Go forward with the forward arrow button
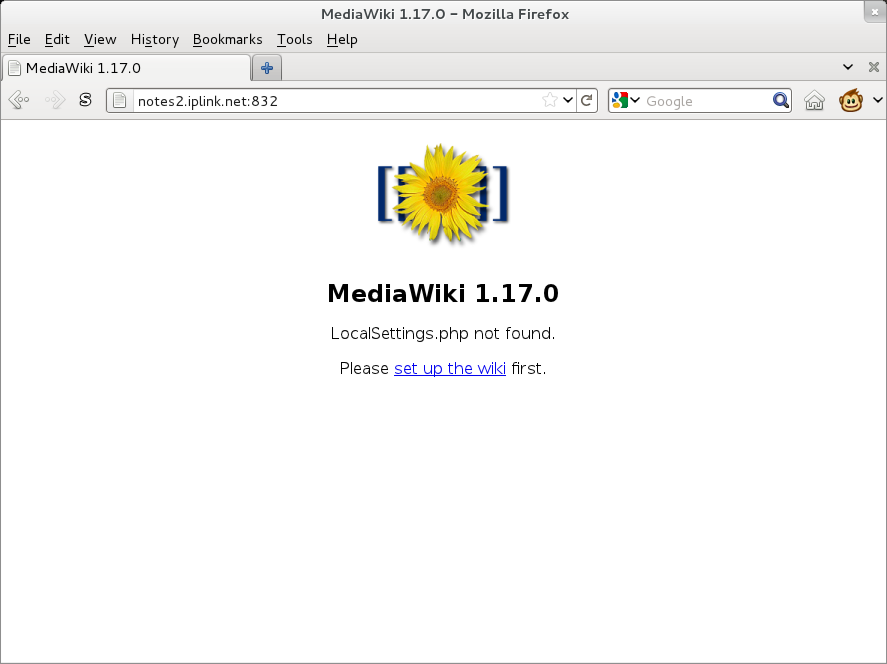Image resolution: width=887 pixels, height=664 pixels. coord(55,101)
